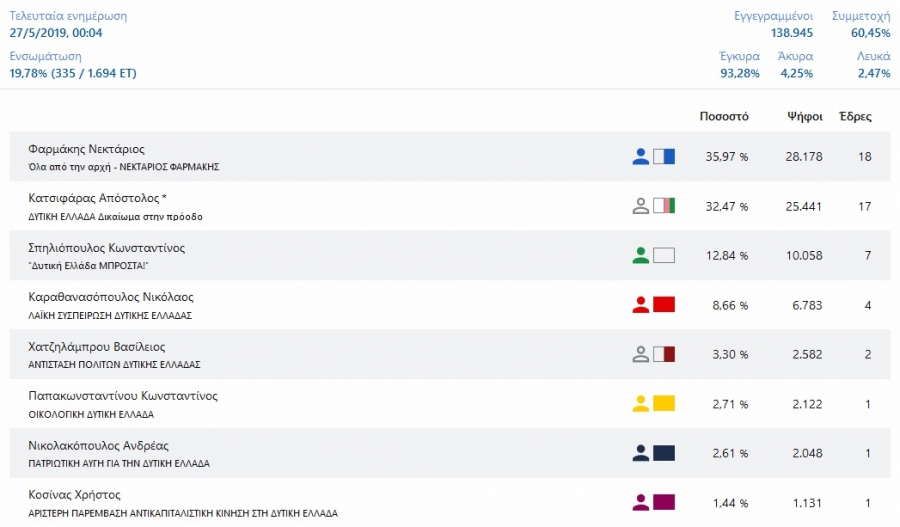Click the blue person icon for Φαρμάκης Νεκτάριος

point(641,157)
